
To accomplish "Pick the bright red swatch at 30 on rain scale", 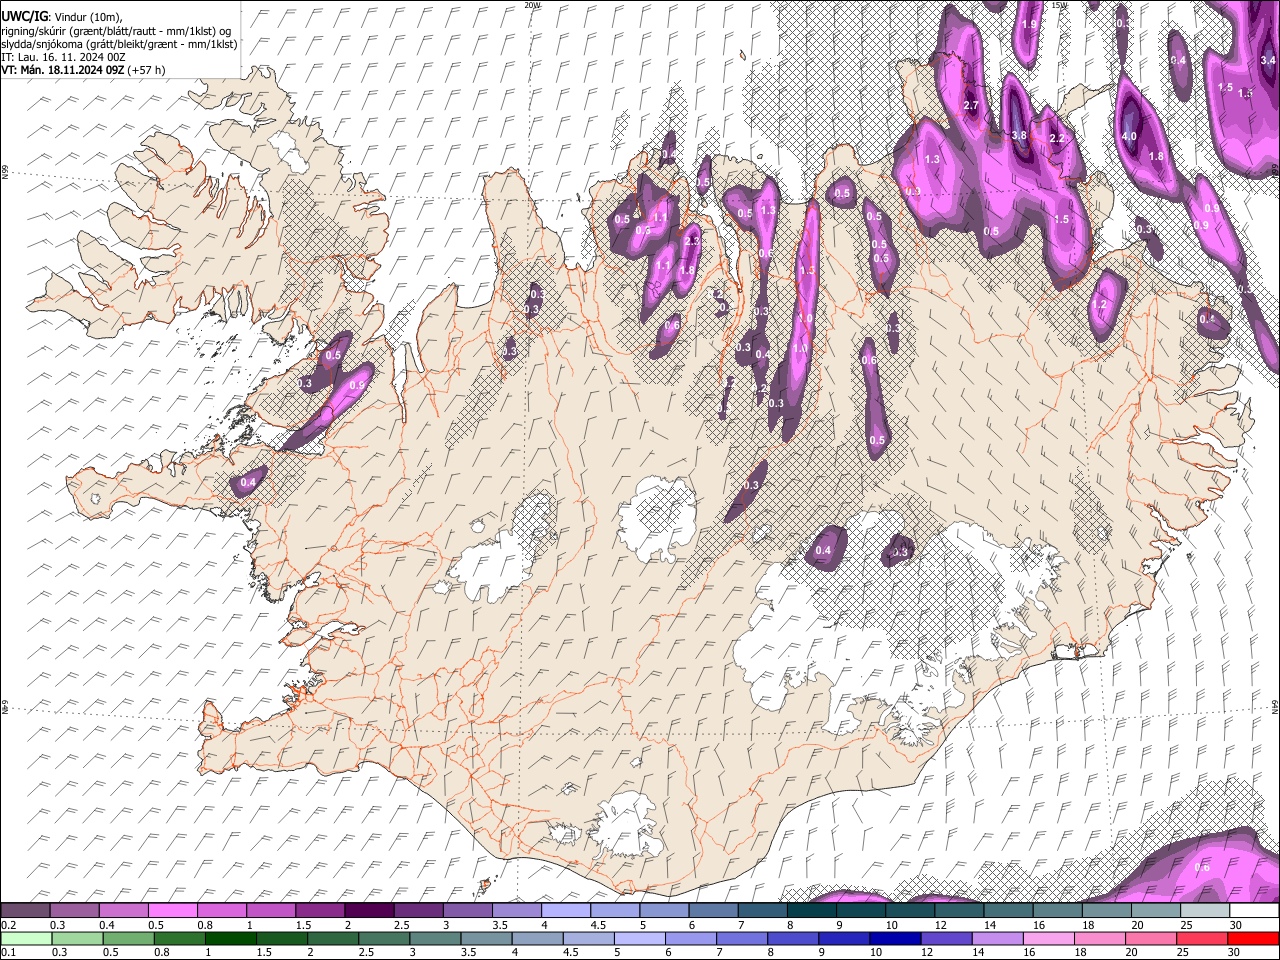I will click(x=1252, y=938).
